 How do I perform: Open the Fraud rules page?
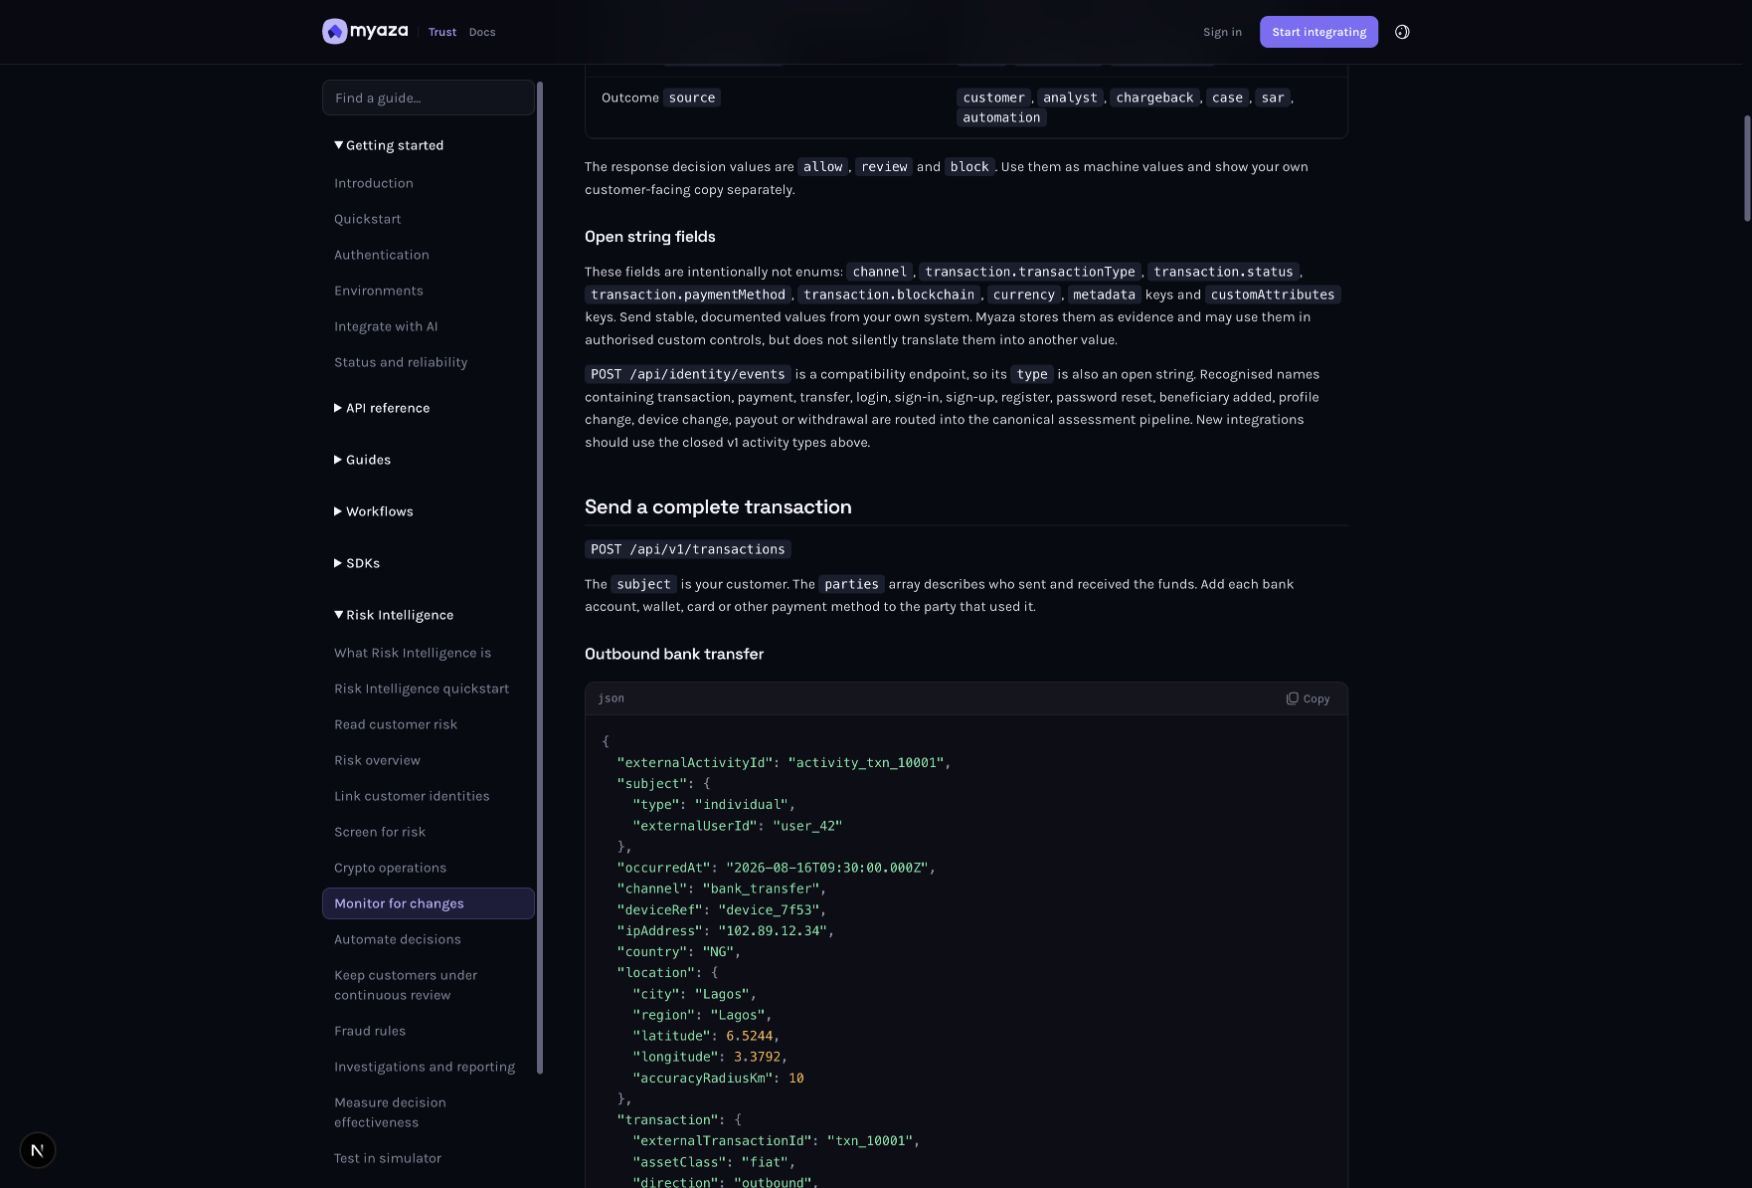point(370,1031)
